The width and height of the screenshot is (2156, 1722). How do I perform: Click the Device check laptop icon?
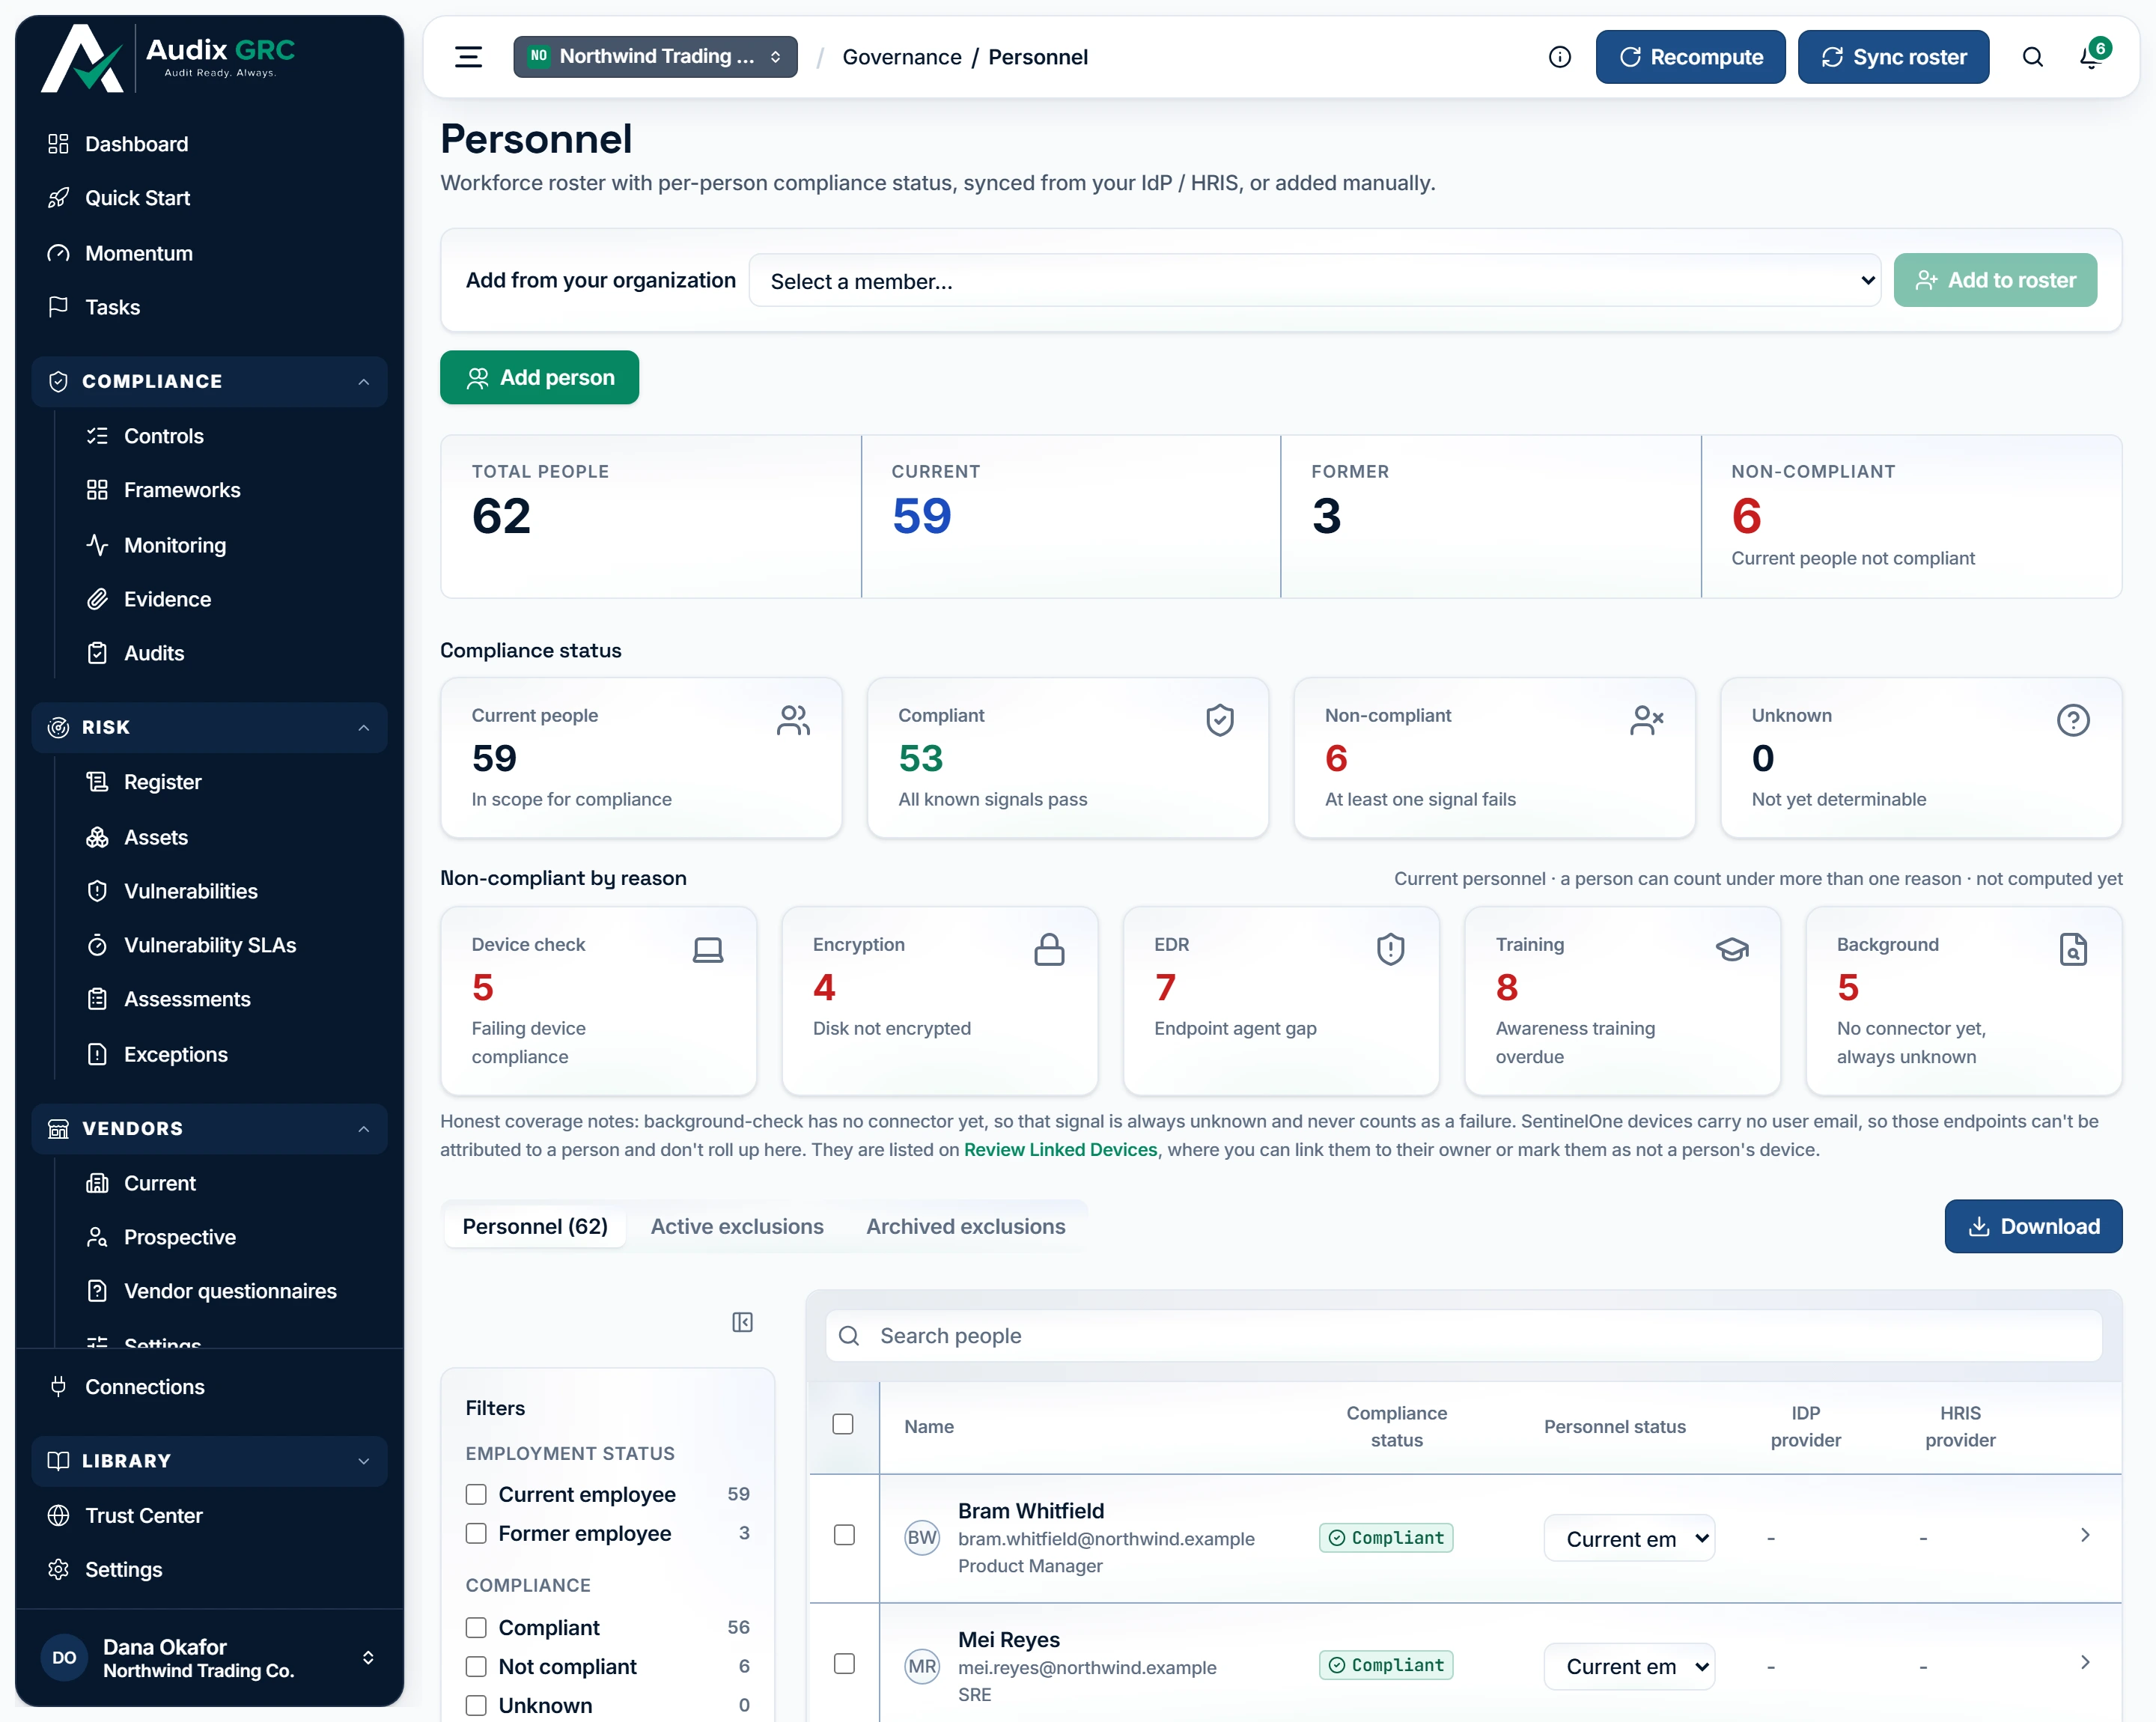[x=708, y=949]
